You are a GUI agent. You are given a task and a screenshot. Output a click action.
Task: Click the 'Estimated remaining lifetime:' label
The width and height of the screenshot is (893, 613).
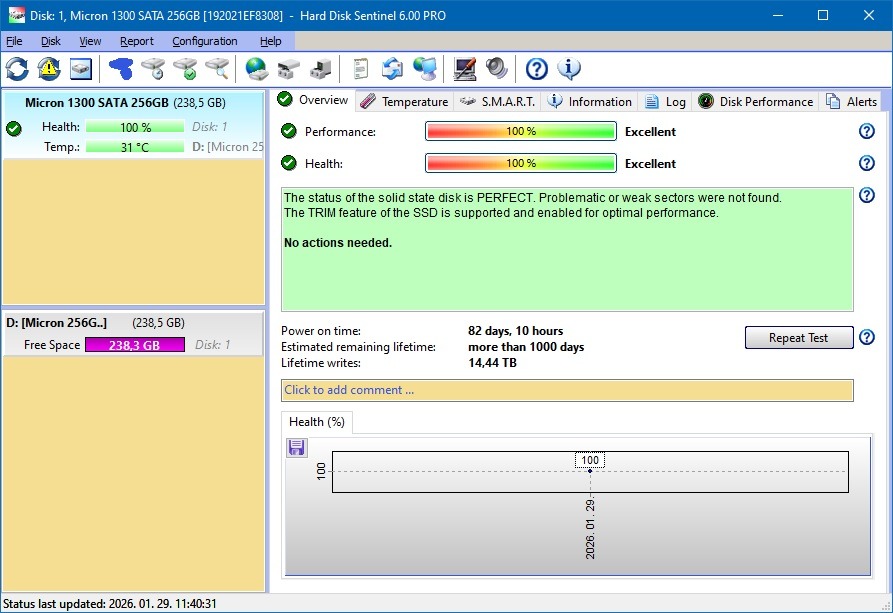click(358, 347)
